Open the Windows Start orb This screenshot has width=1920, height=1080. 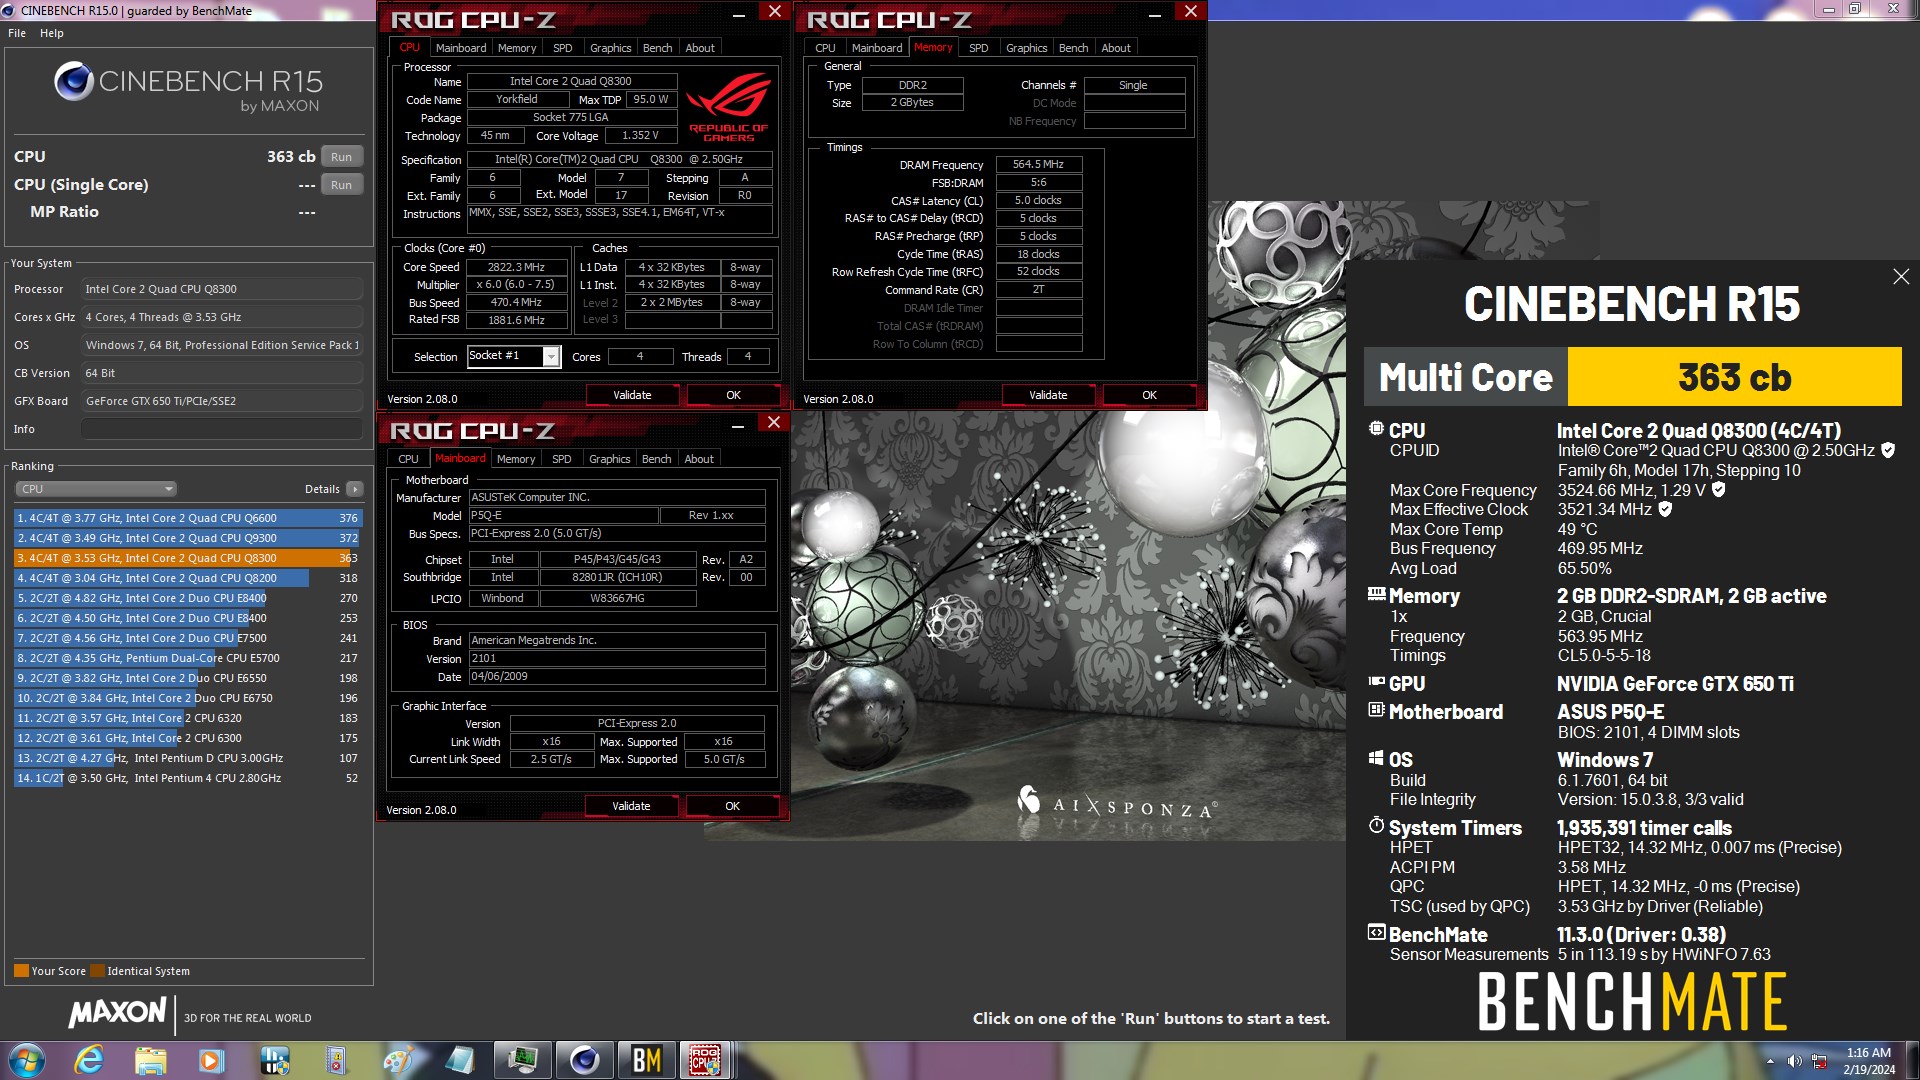pos(27,1060)
